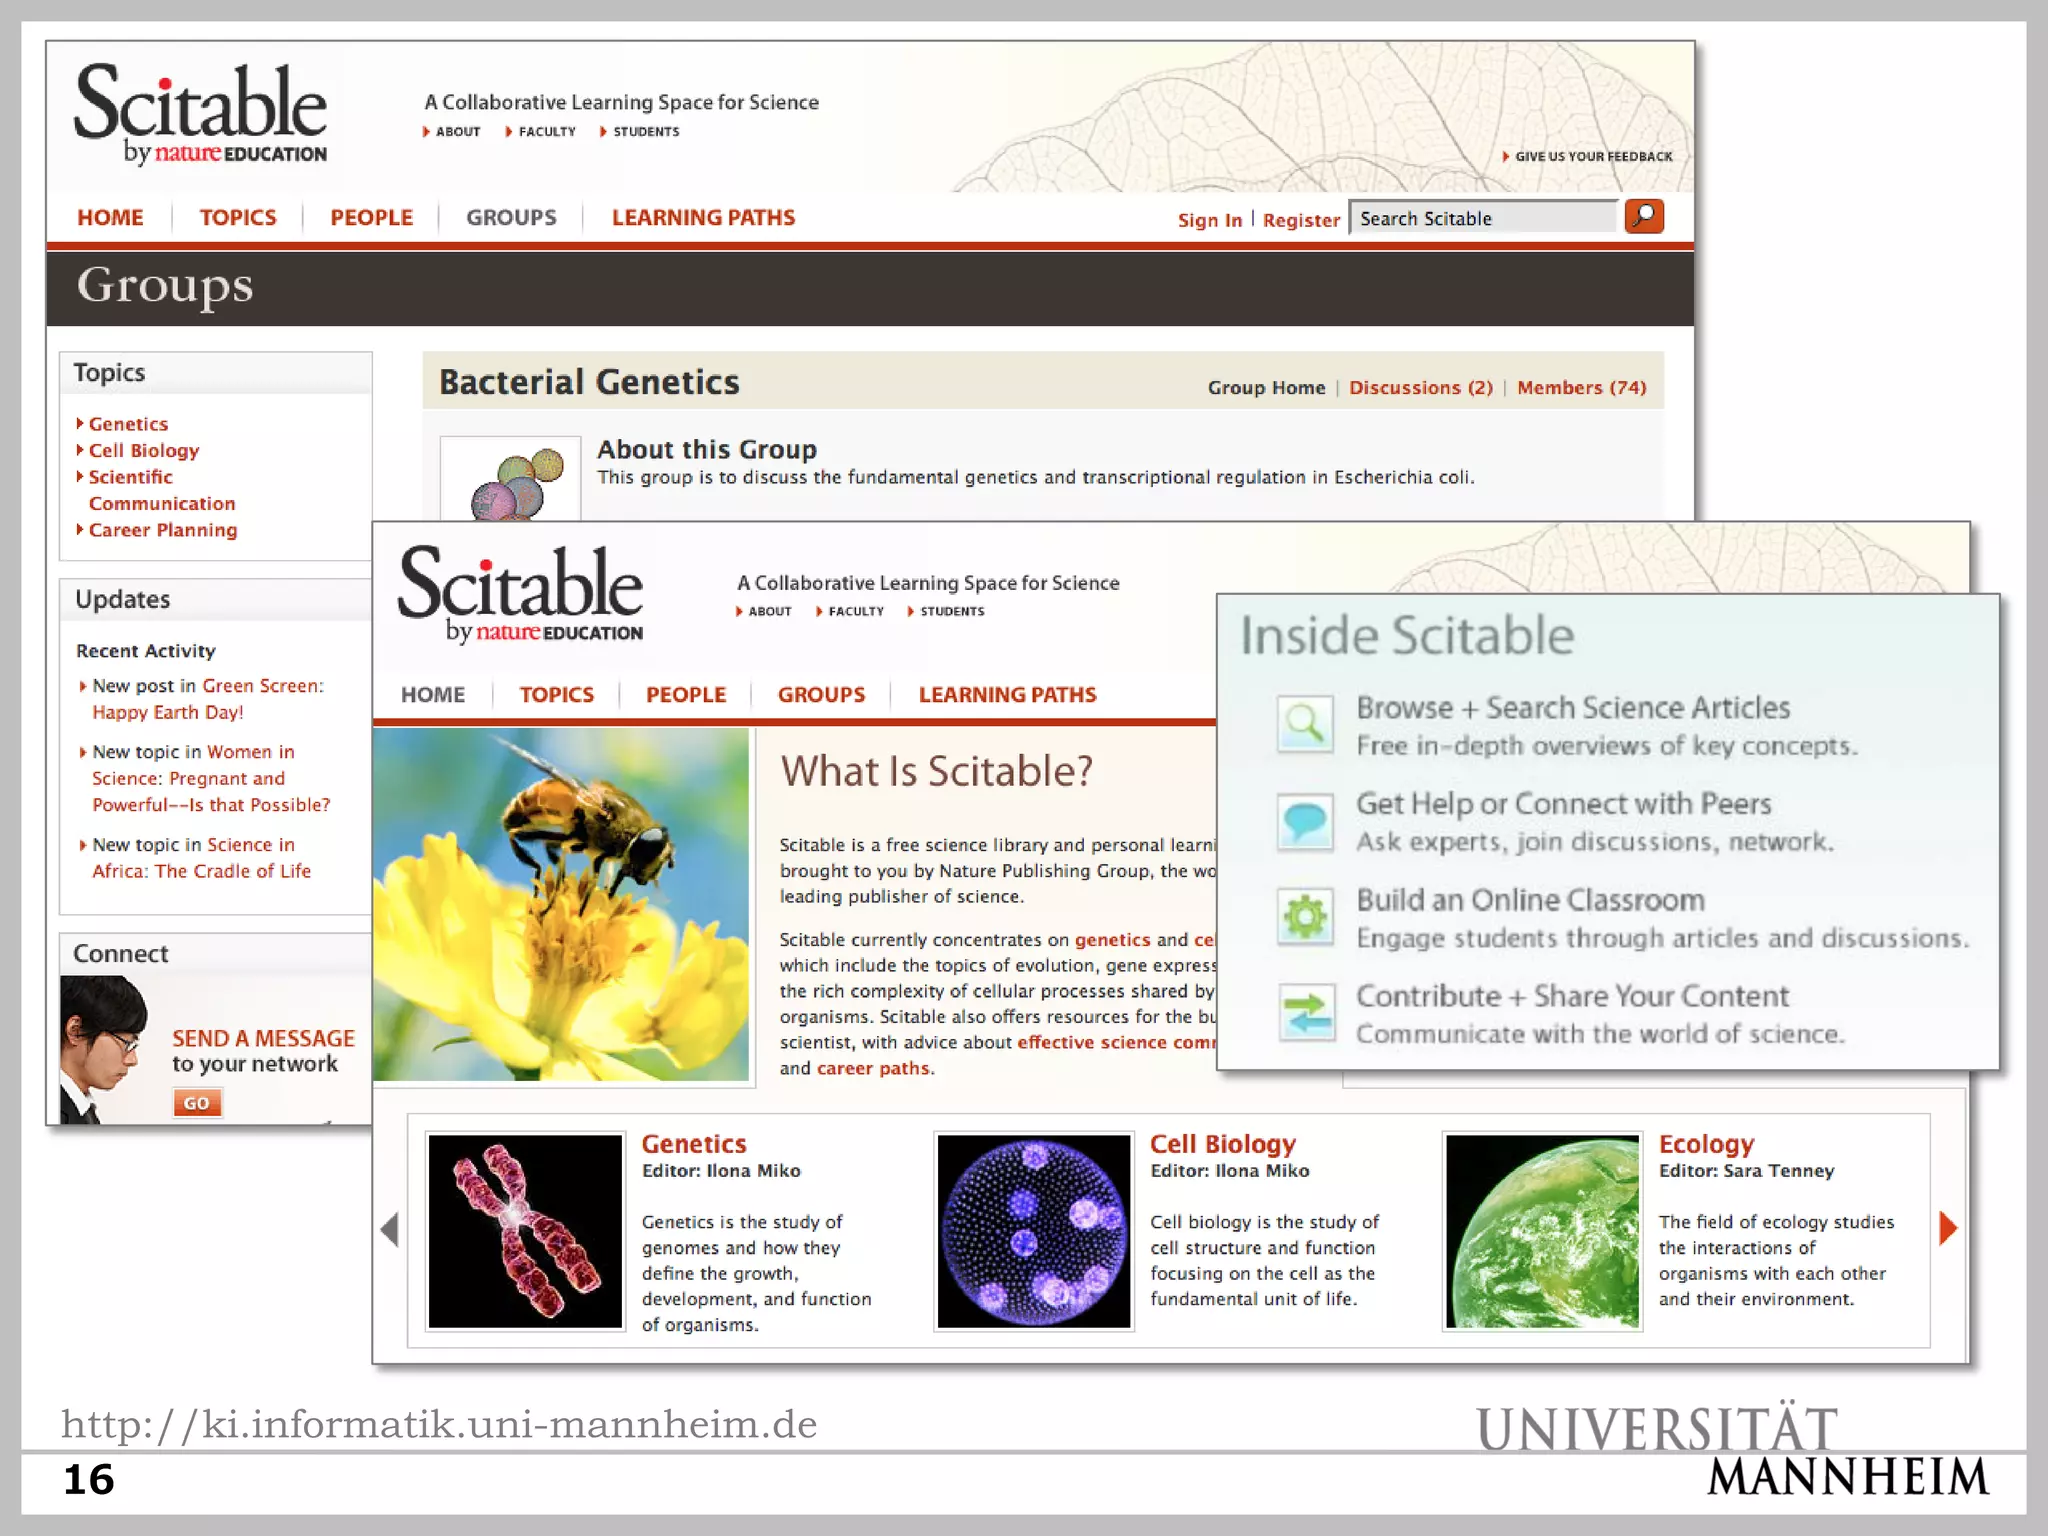This screenshot has width=2048, height=1536.
Task: Click effective science communication link
Action: coord(1116,1042)
